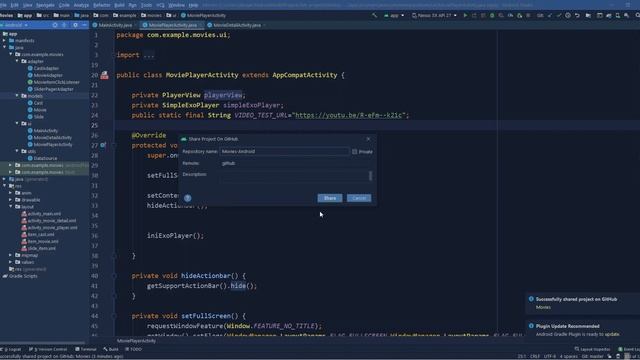
Task: Open the app run configuration dropdown
Action: point(394,16)
